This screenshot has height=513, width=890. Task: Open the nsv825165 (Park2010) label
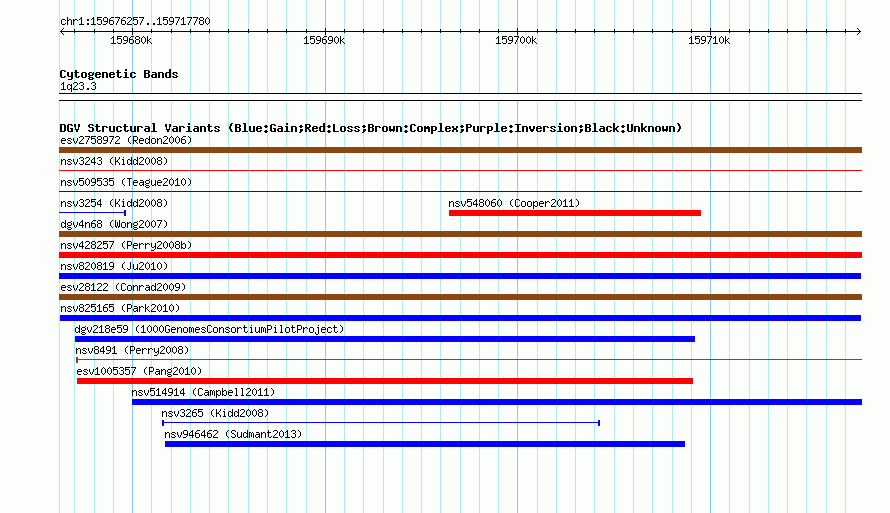(x=120, y=308)
